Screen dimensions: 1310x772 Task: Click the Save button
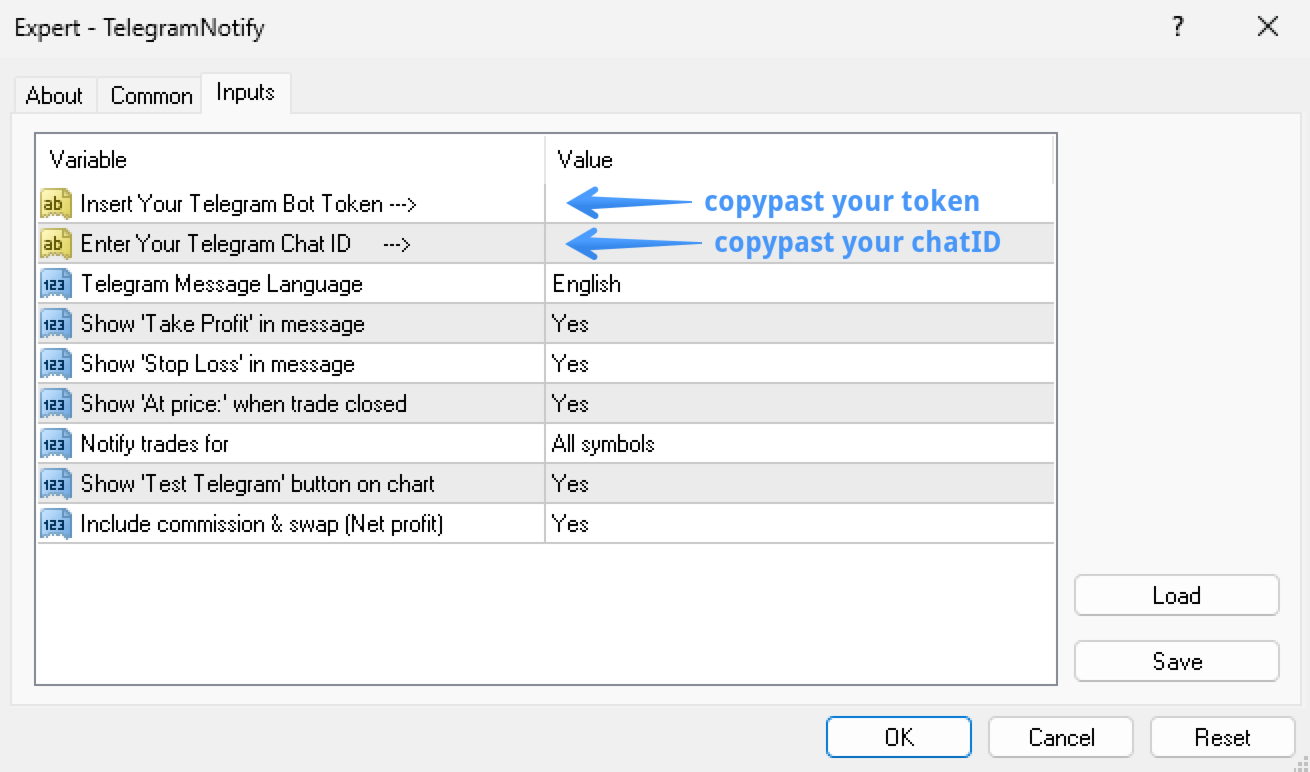[1176, 662]
